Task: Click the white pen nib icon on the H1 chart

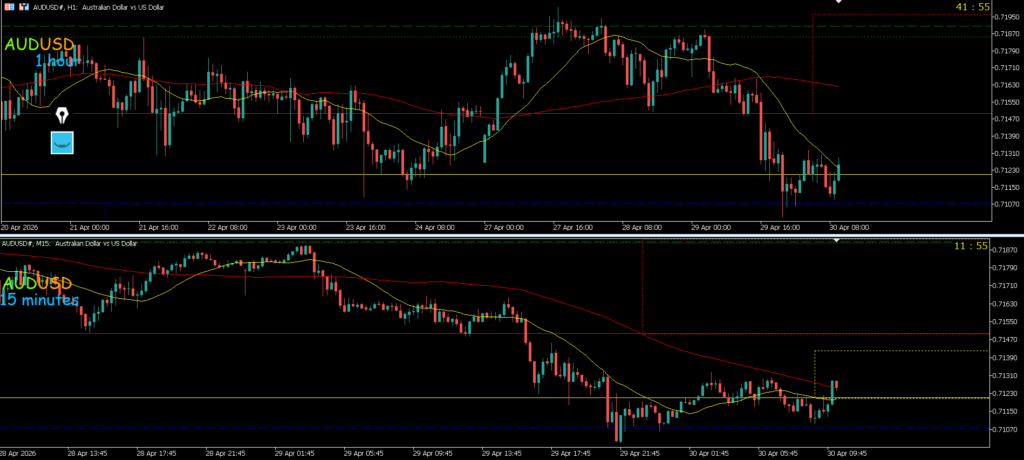Action: (63, 115)
